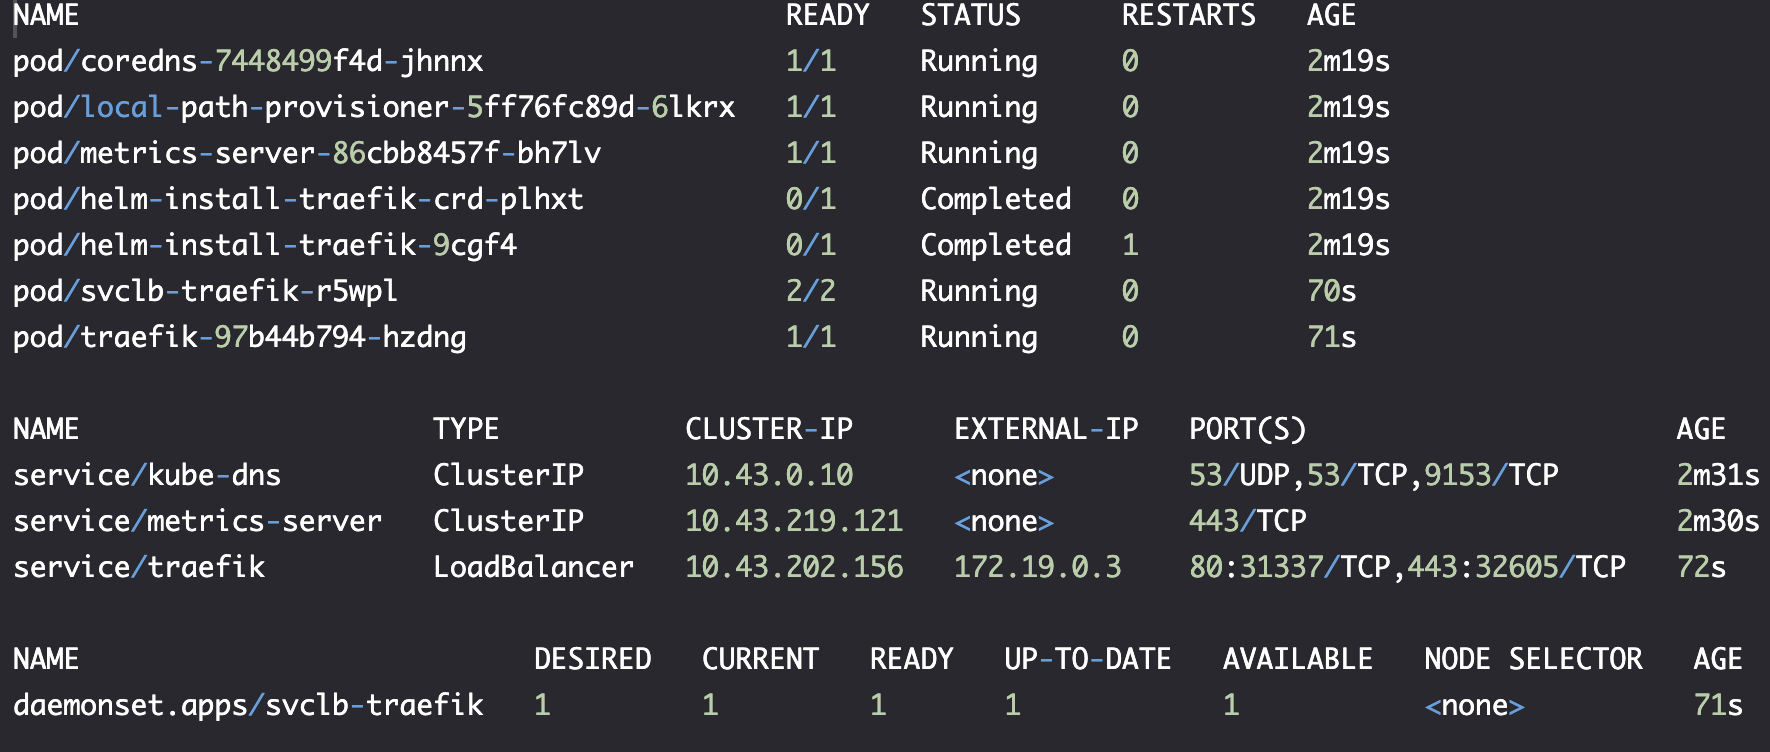Viewport: 1770px width, 752px height.
Task: Click ports 53/UDP,53/TCP,9153/TCP
Action: pos(1373,476)
